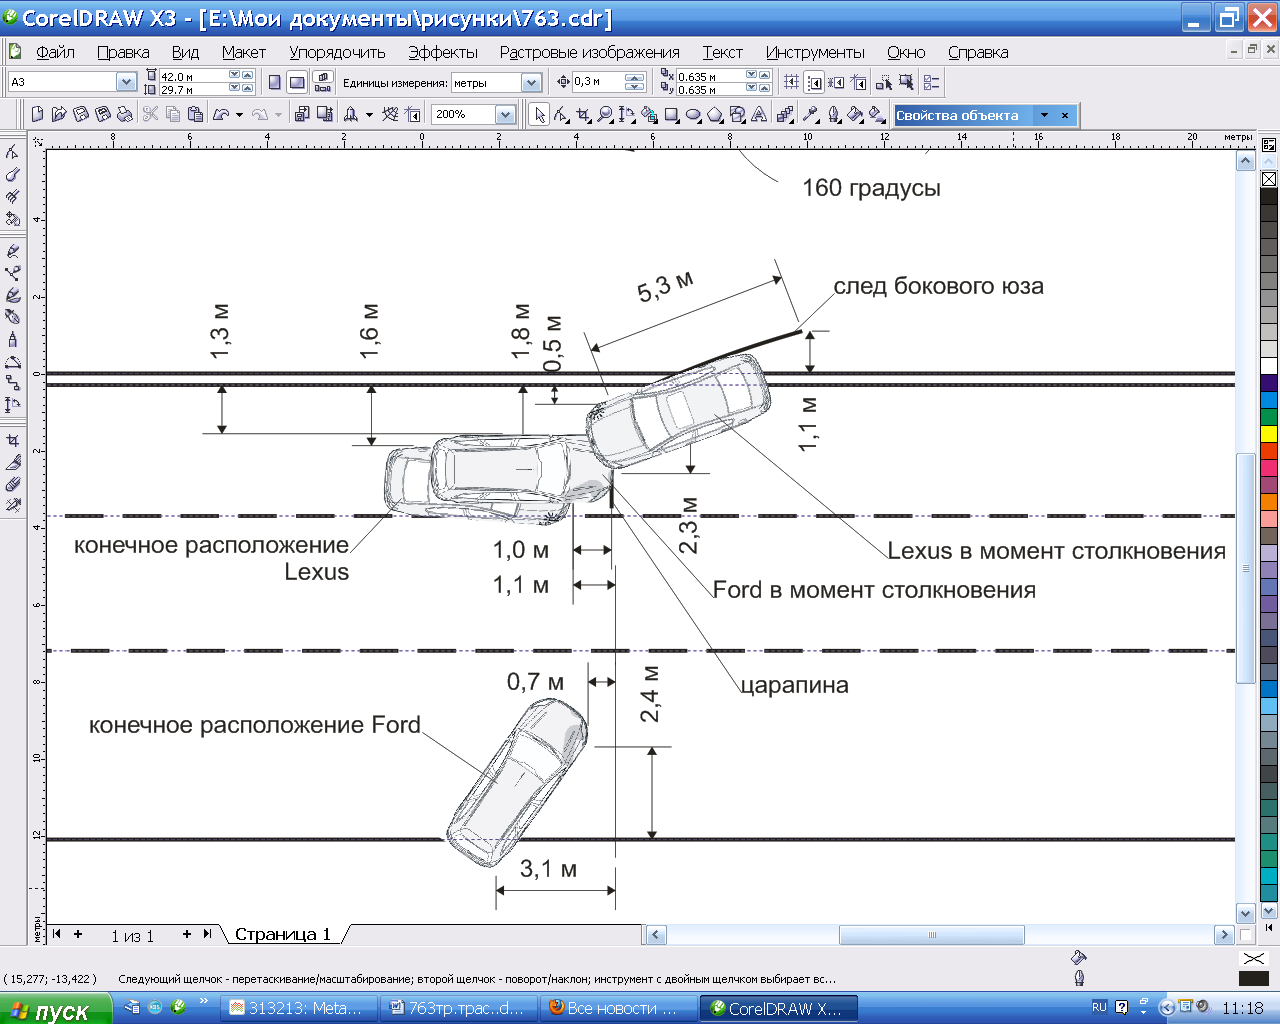Select the 3-point curve tool
Image resolution: width=1280 pixels, height=1024 pixels.
pyautogui.click(x=12, y=362)
